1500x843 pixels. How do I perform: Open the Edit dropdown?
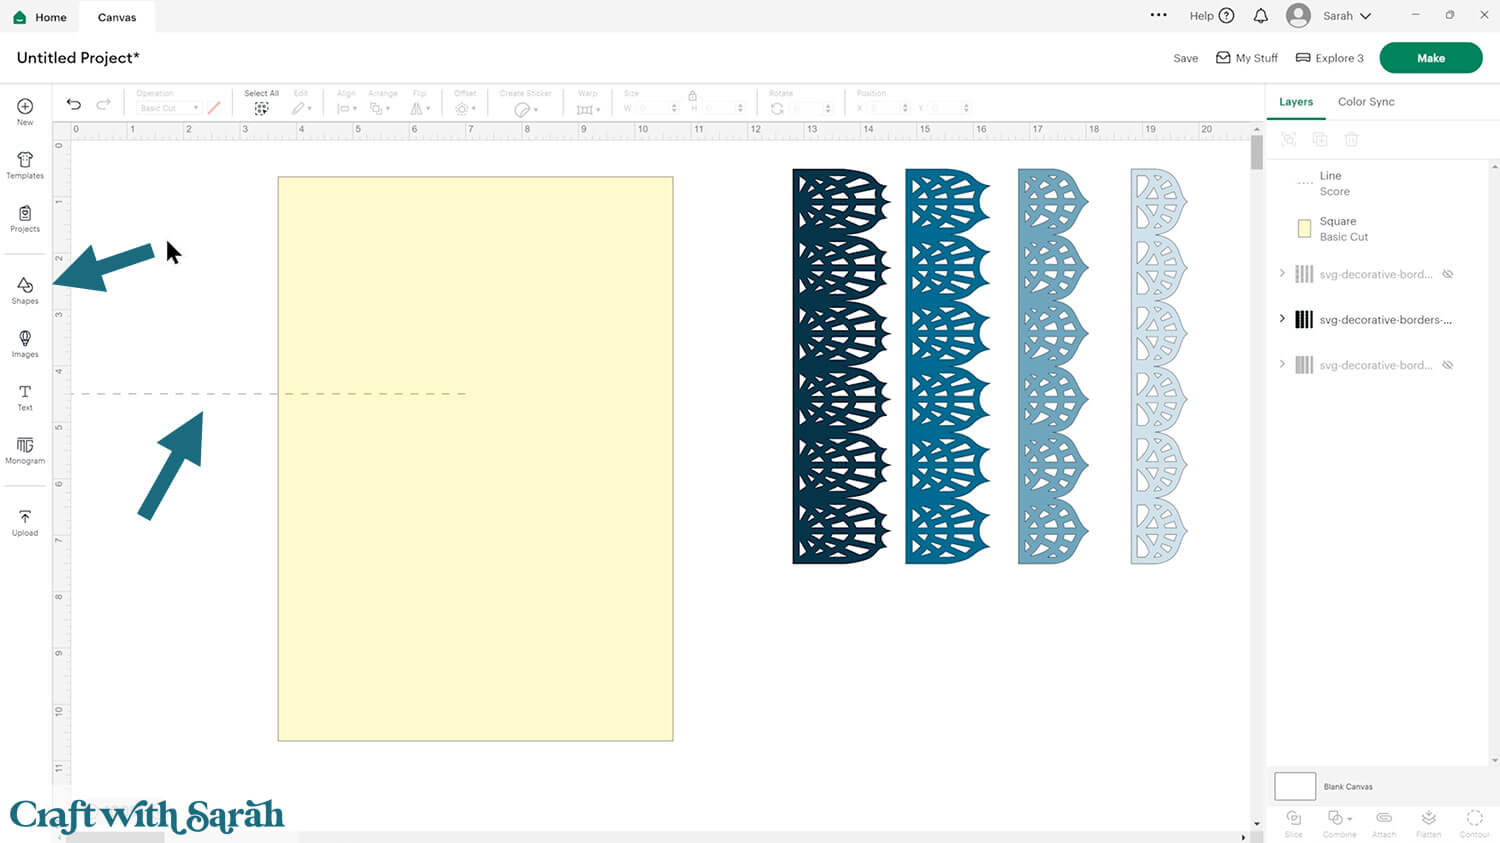point(301,108)
